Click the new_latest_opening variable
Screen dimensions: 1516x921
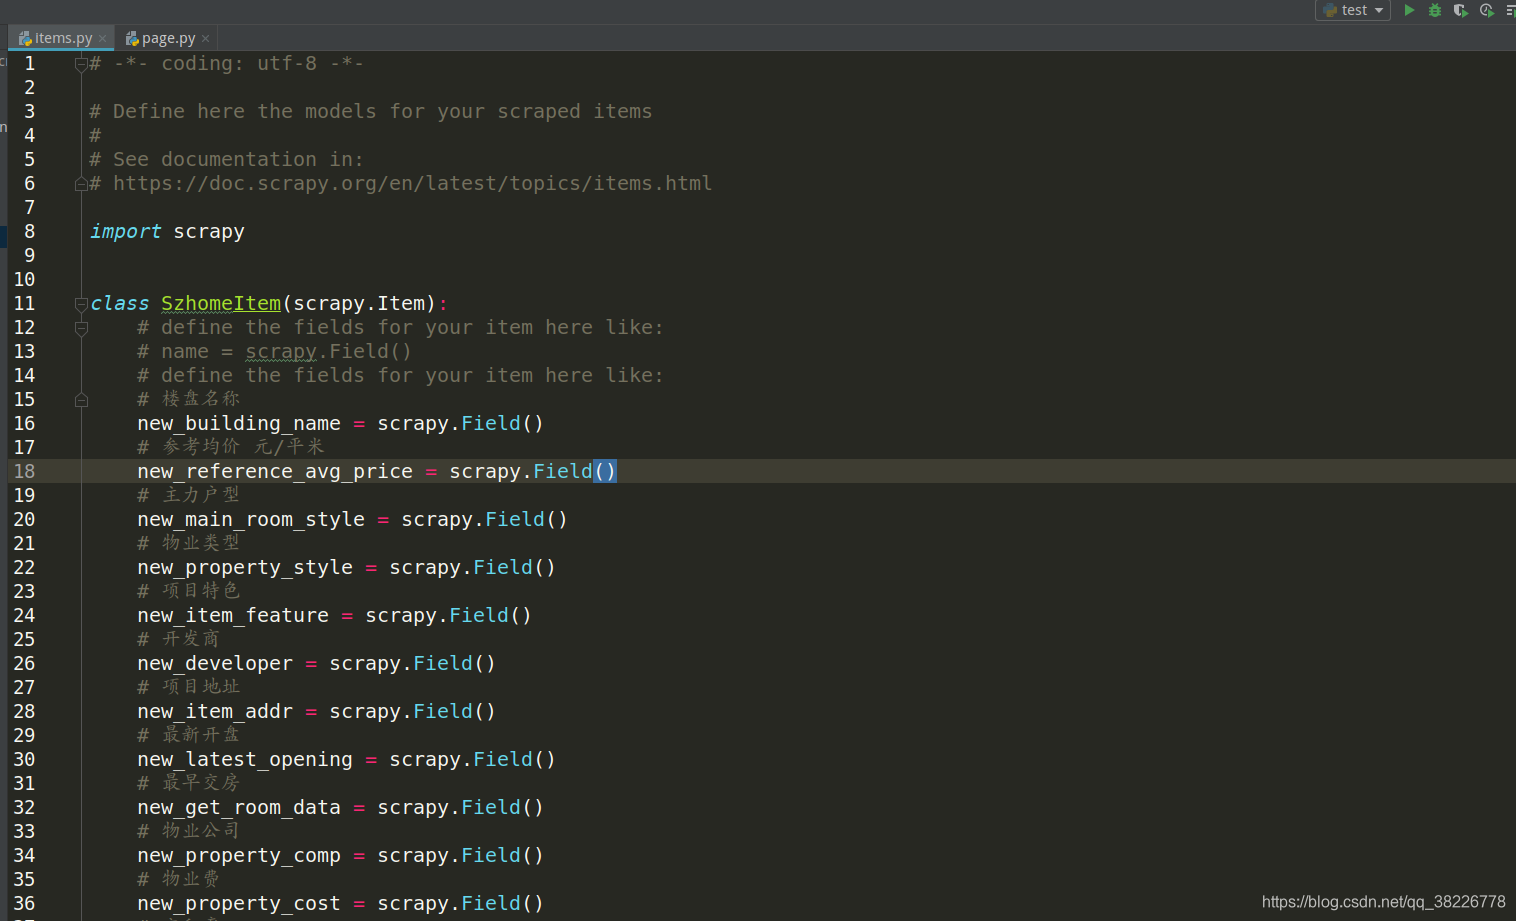pos(245,759)
